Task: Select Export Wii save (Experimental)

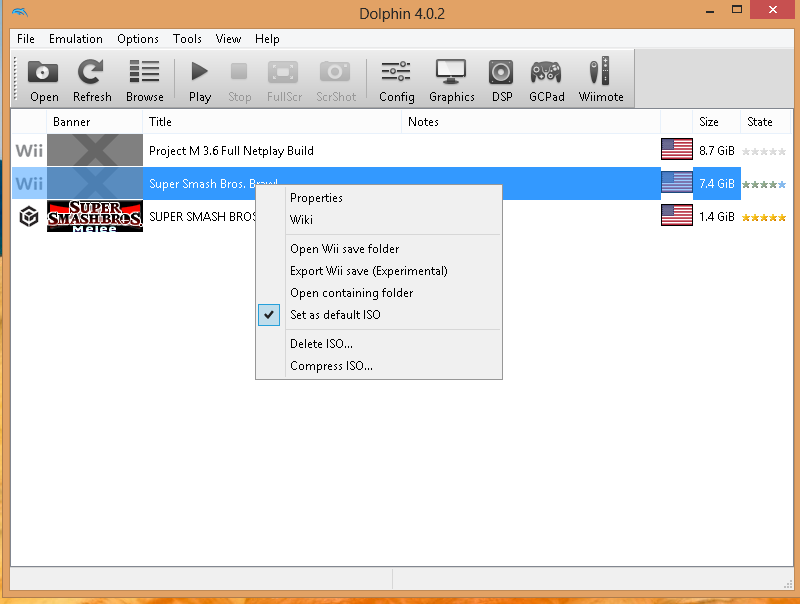Action: click(379, 271)
